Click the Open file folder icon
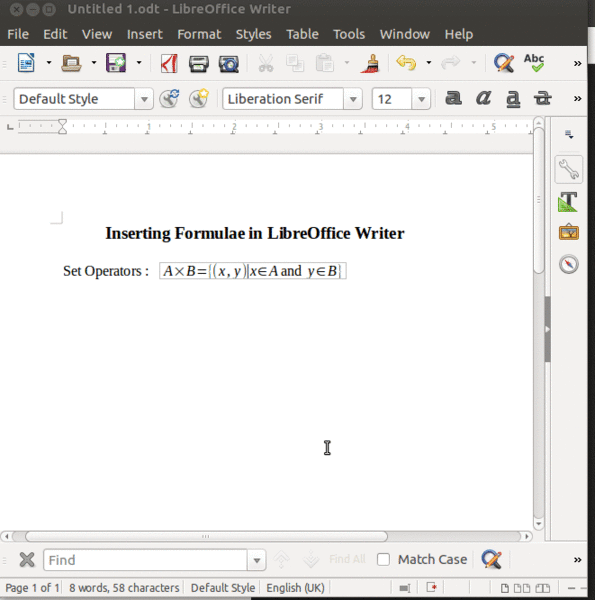This screenshot has height=600, width=595. click(71, 63)
